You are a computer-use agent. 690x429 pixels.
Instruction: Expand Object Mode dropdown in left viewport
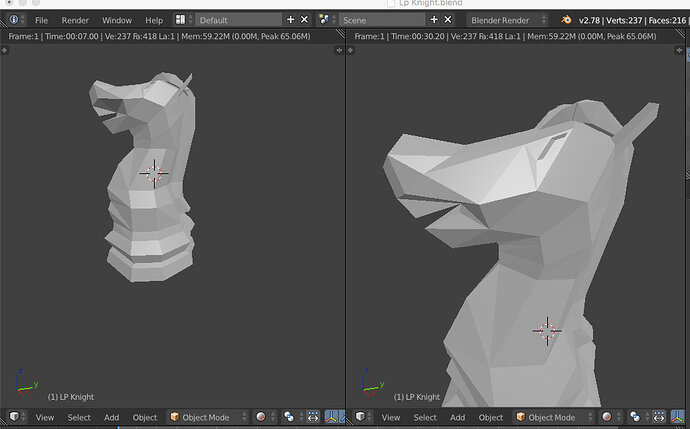[x=205, y=417]
